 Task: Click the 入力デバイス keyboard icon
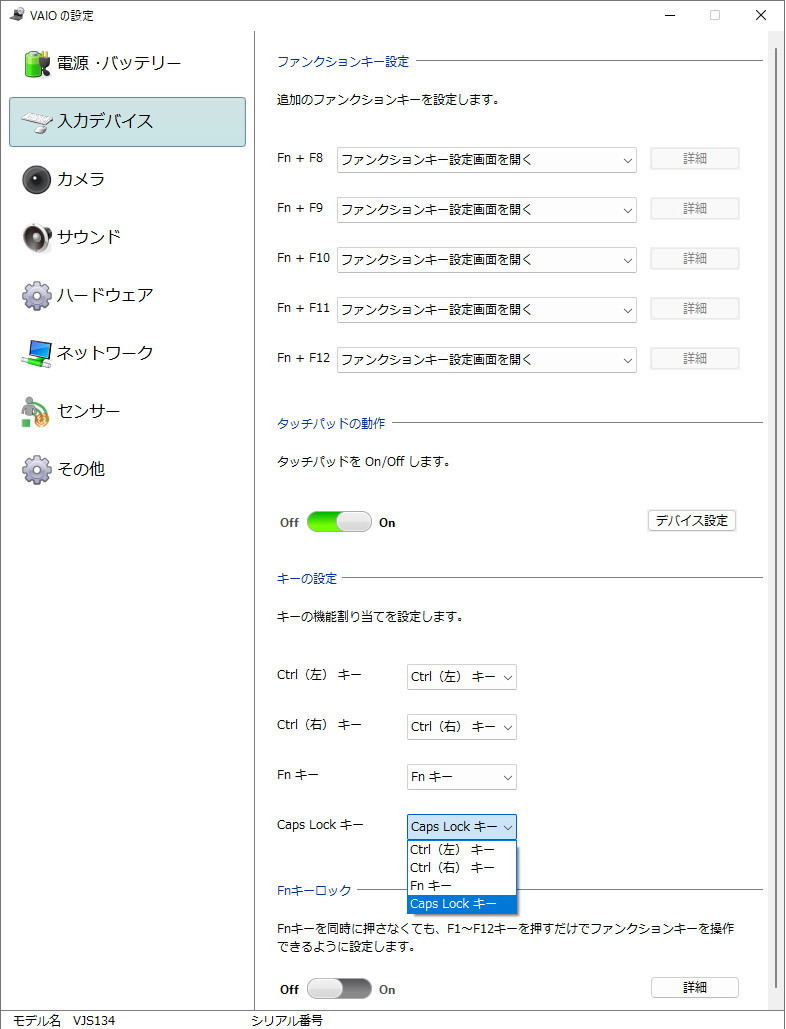click(x=37, y=121)
